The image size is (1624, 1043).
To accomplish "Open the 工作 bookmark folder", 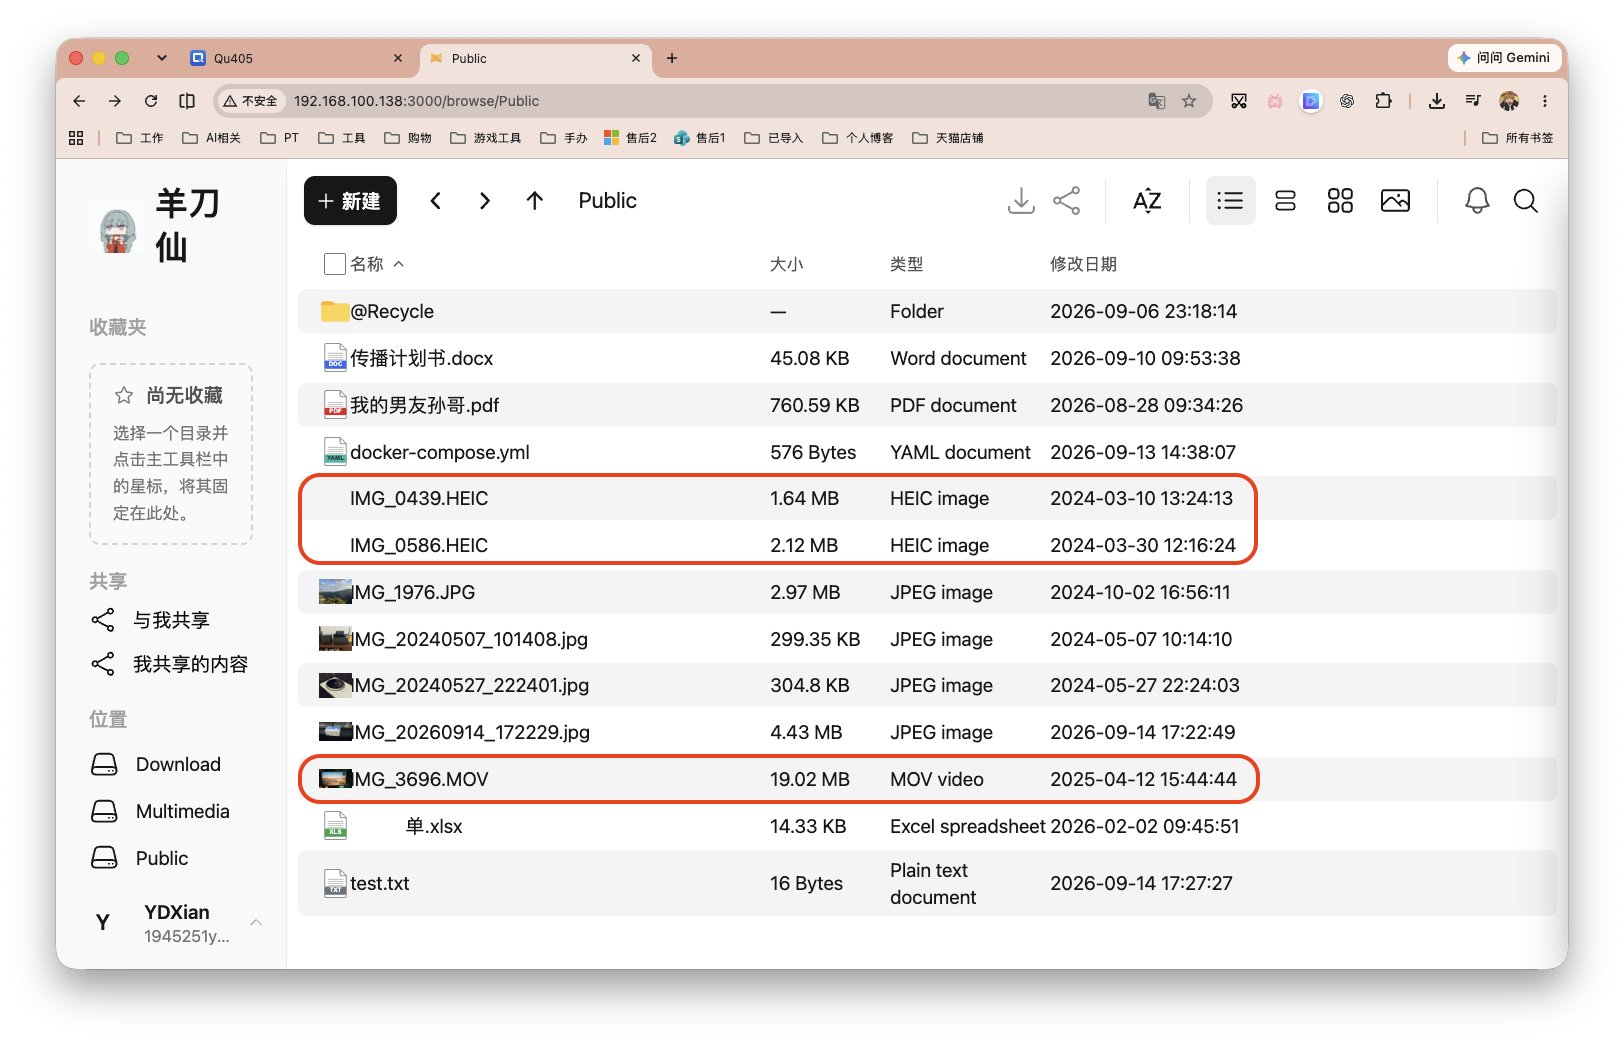I will [140, 138].
